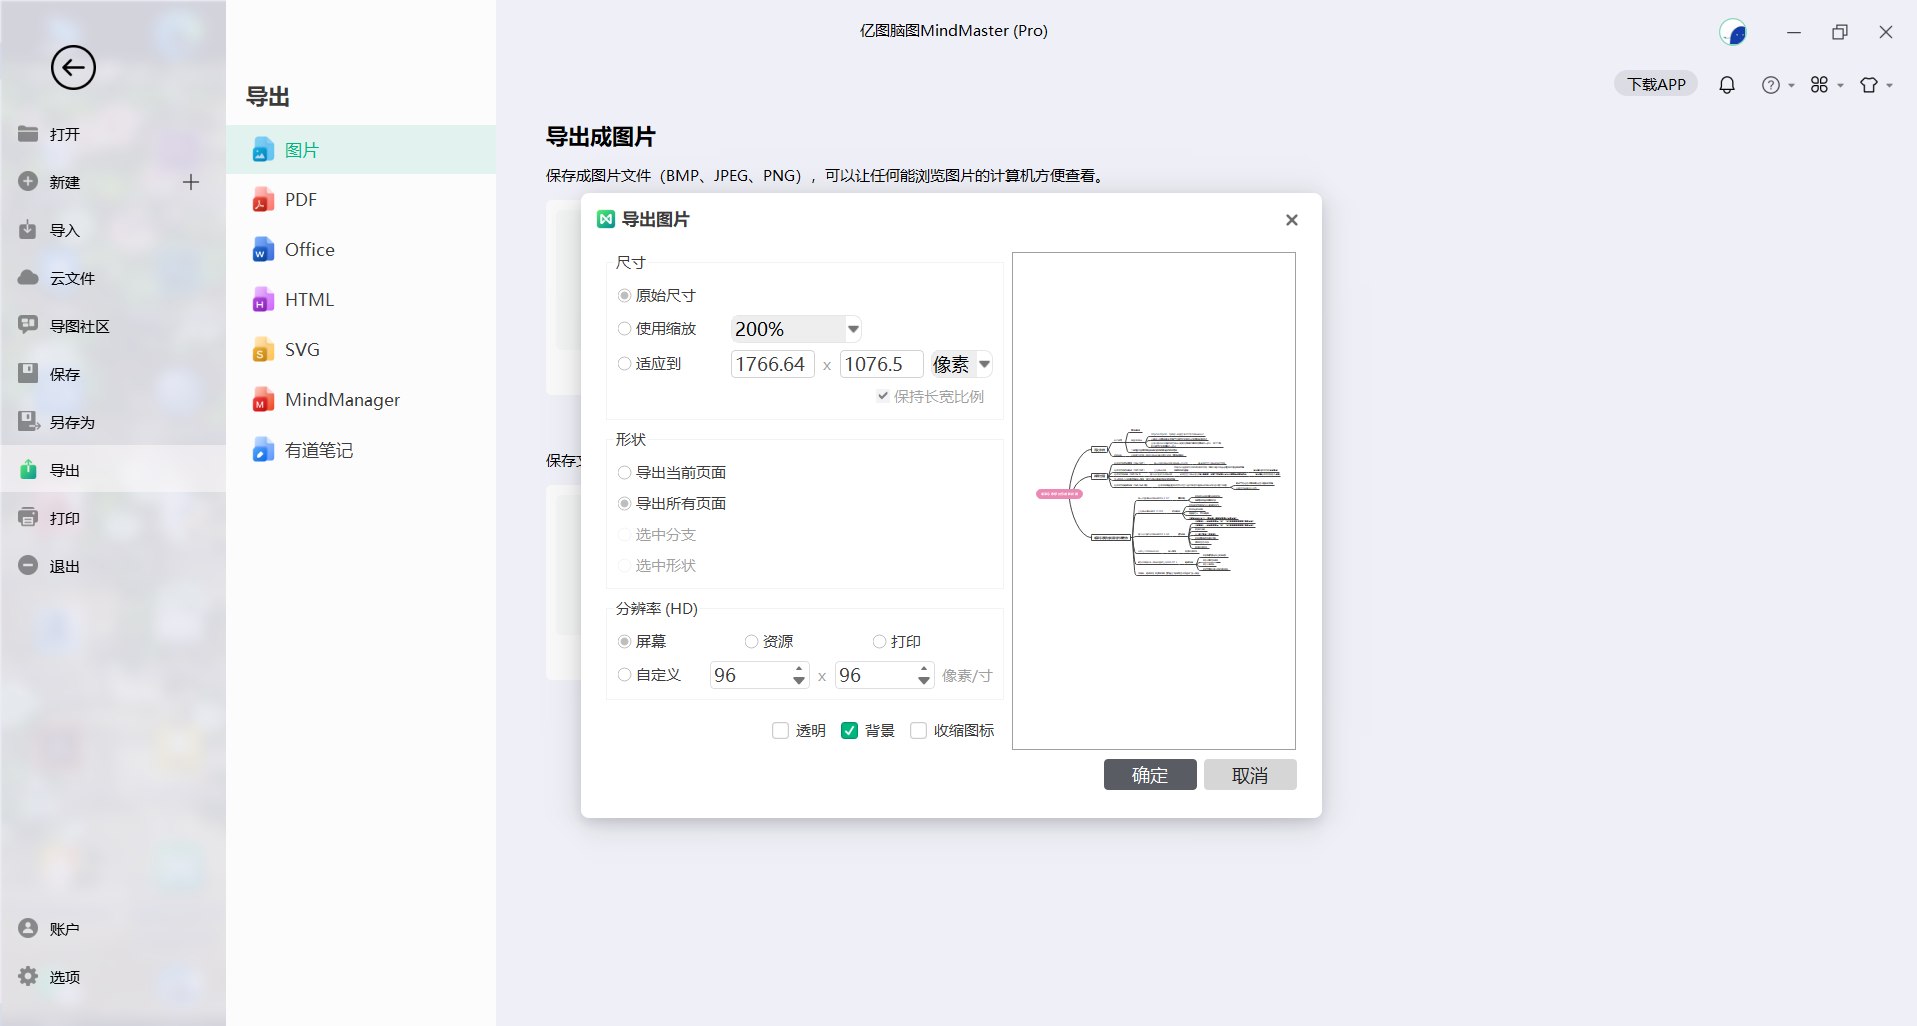Switch to PDF export tab
Viewport: 1917px width, 1026px height.
coord(361,200)
